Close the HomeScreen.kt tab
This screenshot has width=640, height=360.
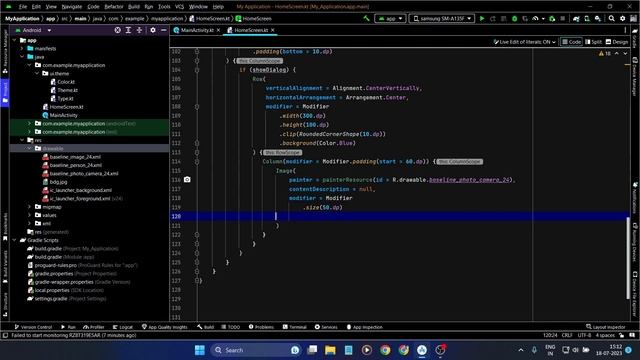point(272,30)
